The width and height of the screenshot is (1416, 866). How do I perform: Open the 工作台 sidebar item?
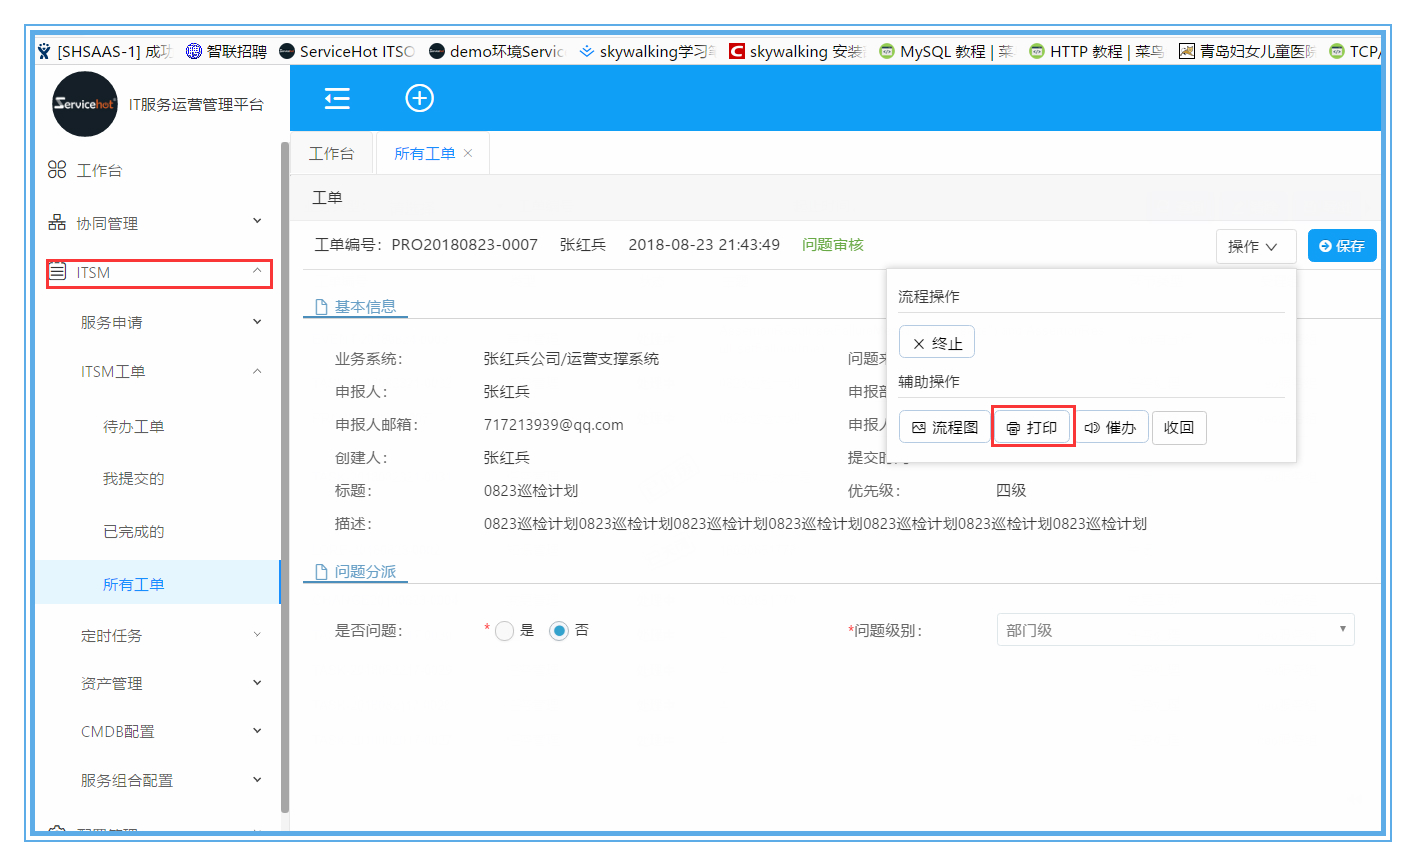click(99, 171)
